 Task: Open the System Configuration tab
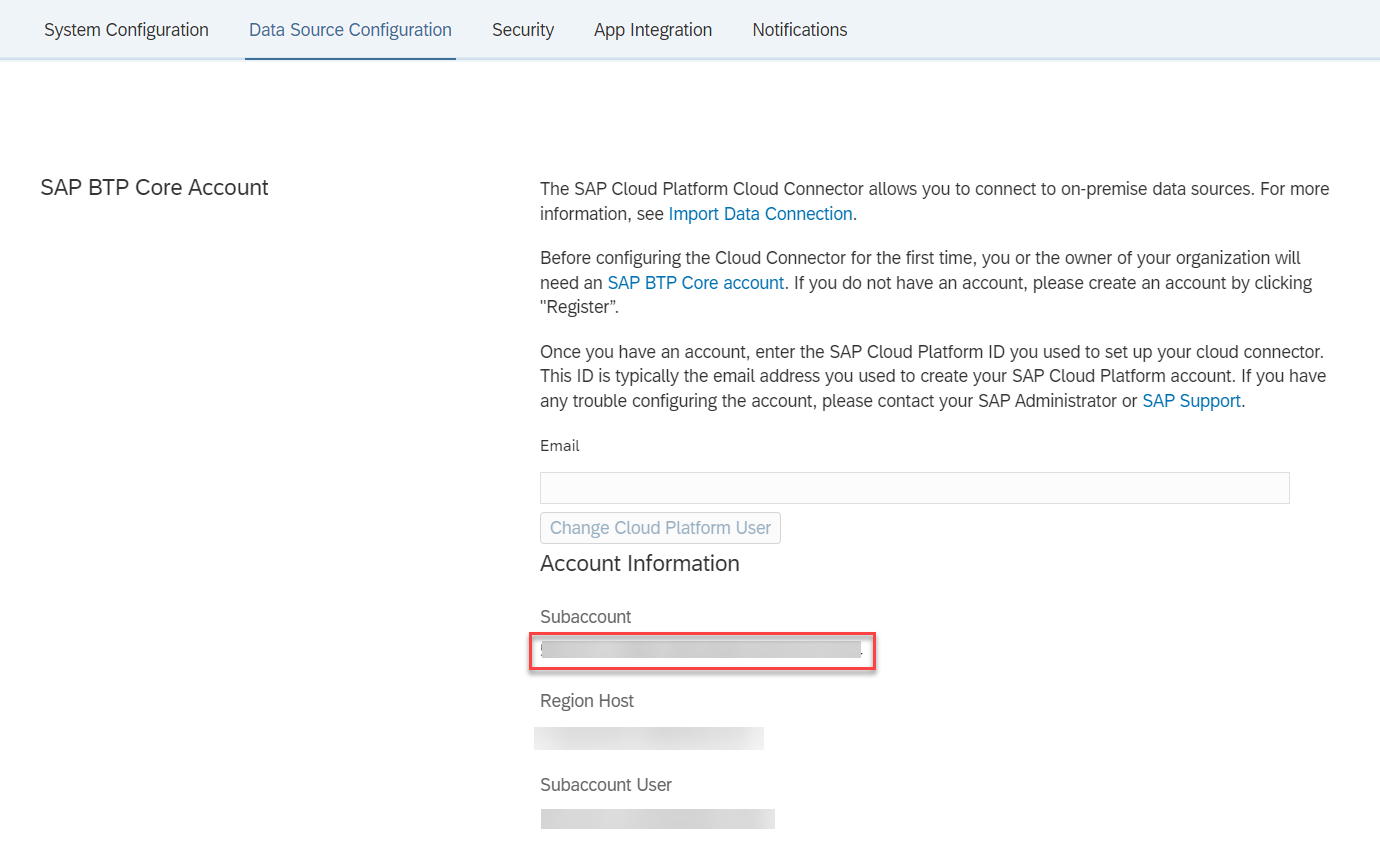pyautogui.click(x=126, y=30)
